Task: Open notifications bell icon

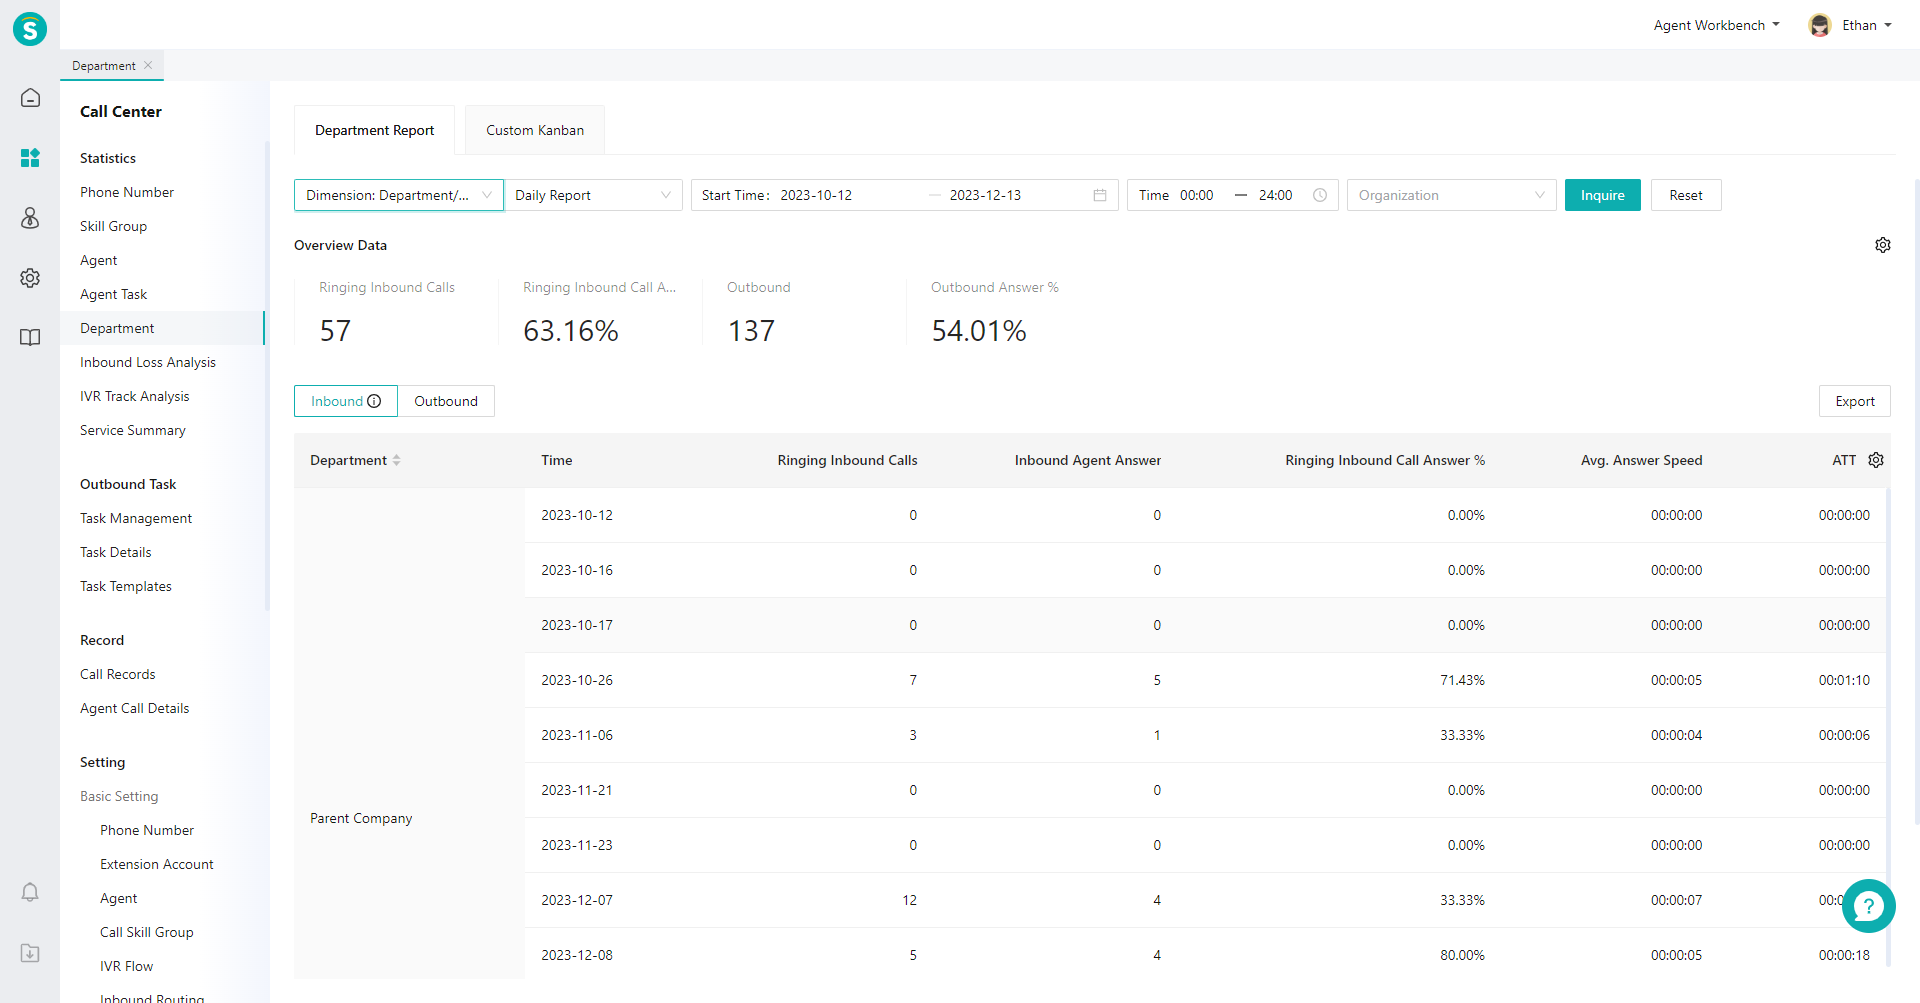Action: 30,892
